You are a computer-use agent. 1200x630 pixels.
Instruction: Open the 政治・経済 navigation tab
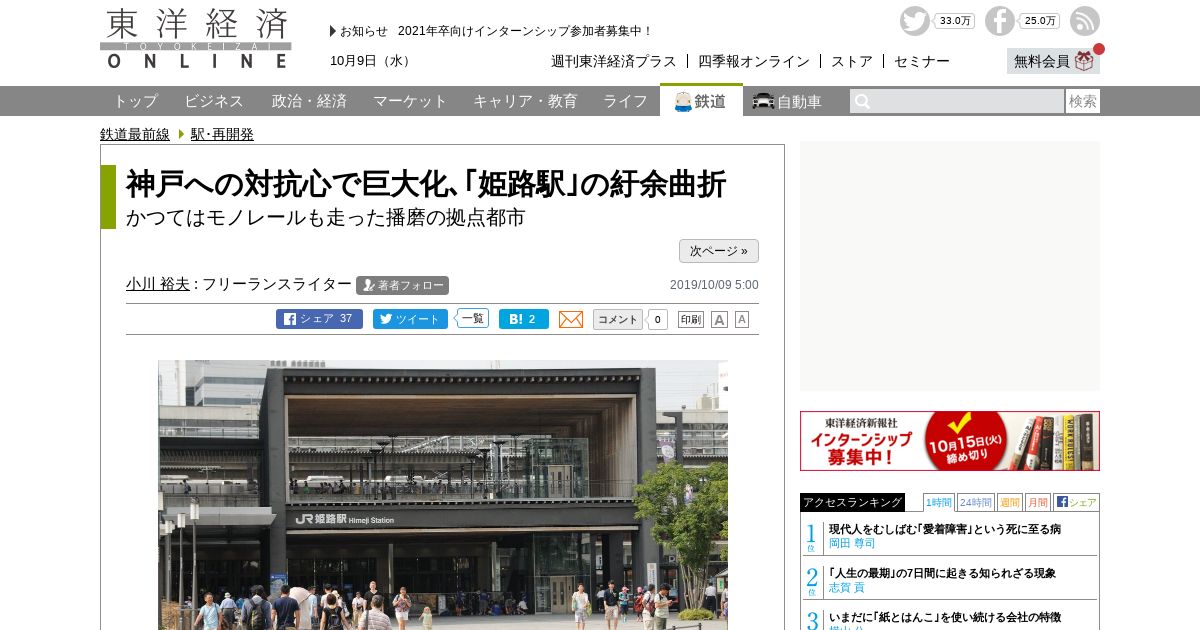pyautogui.click(x=309, y=101)
